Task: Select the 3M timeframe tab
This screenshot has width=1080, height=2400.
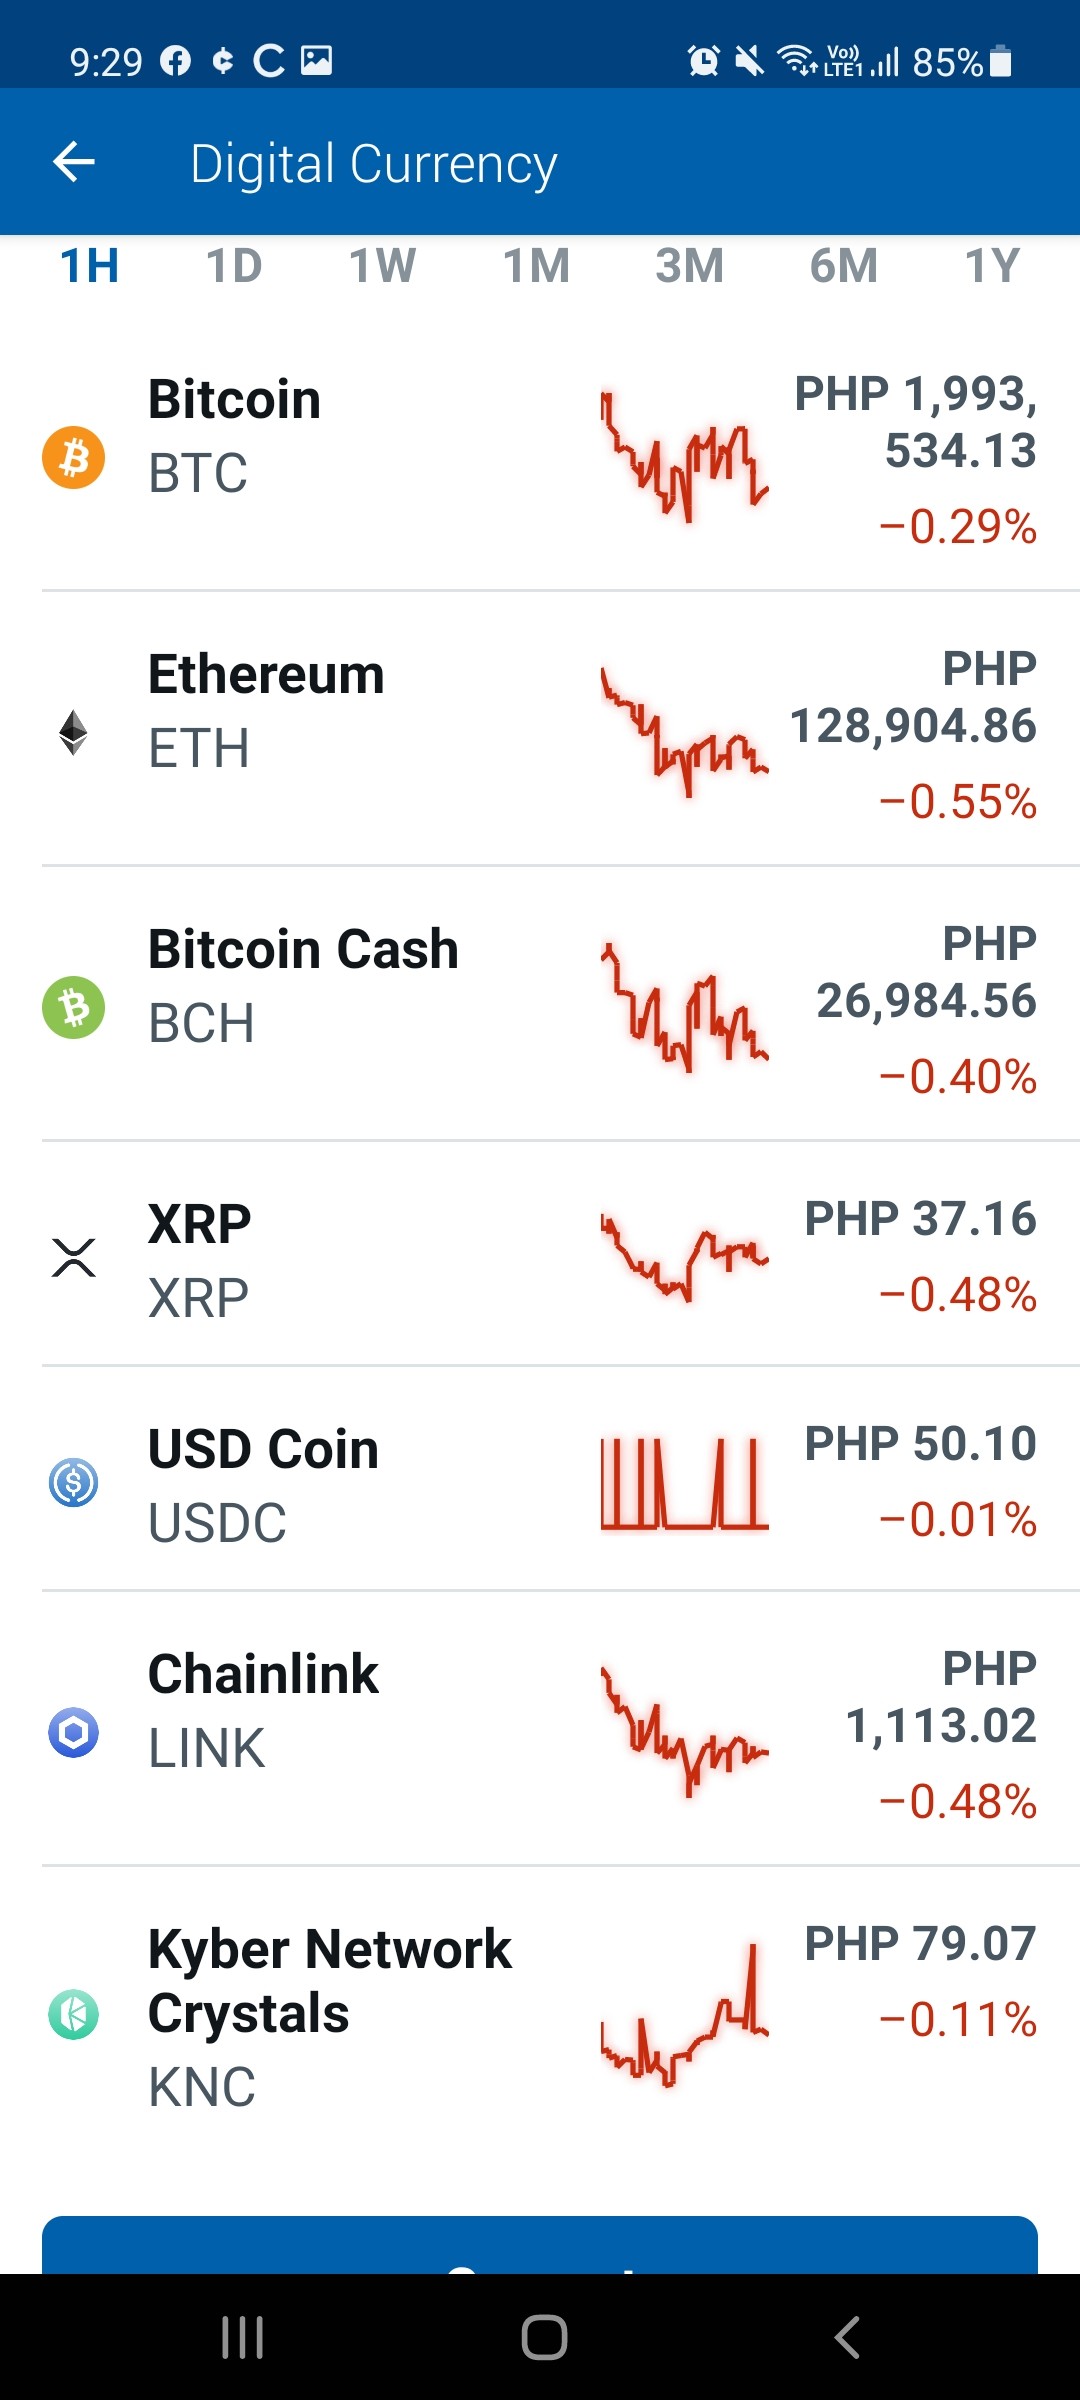Action: point(690,266)
